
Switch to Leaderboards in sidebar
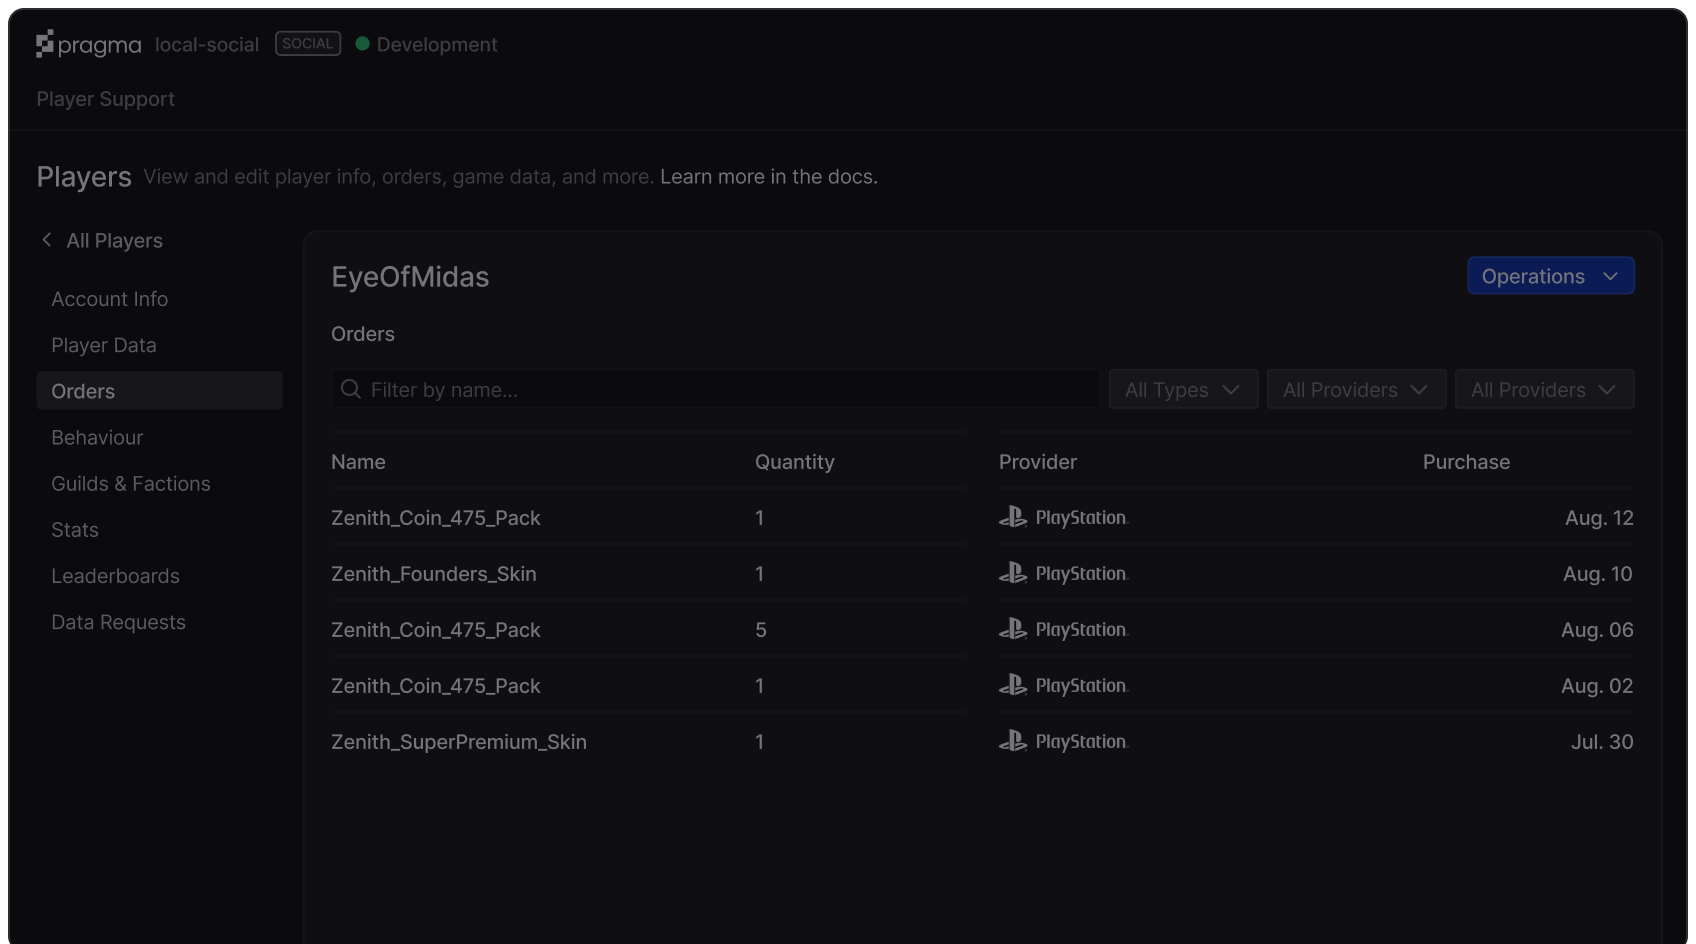(x=116, y=576)
